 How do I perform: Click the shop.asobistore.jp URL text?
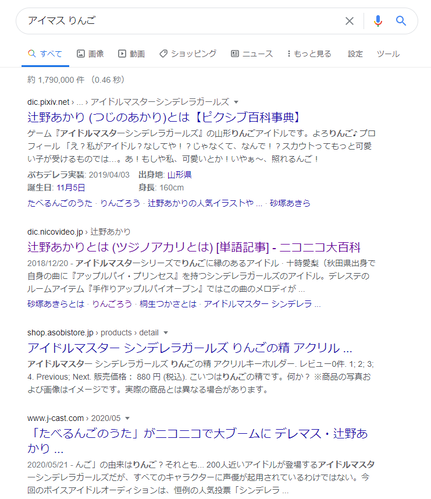point(60,333)
